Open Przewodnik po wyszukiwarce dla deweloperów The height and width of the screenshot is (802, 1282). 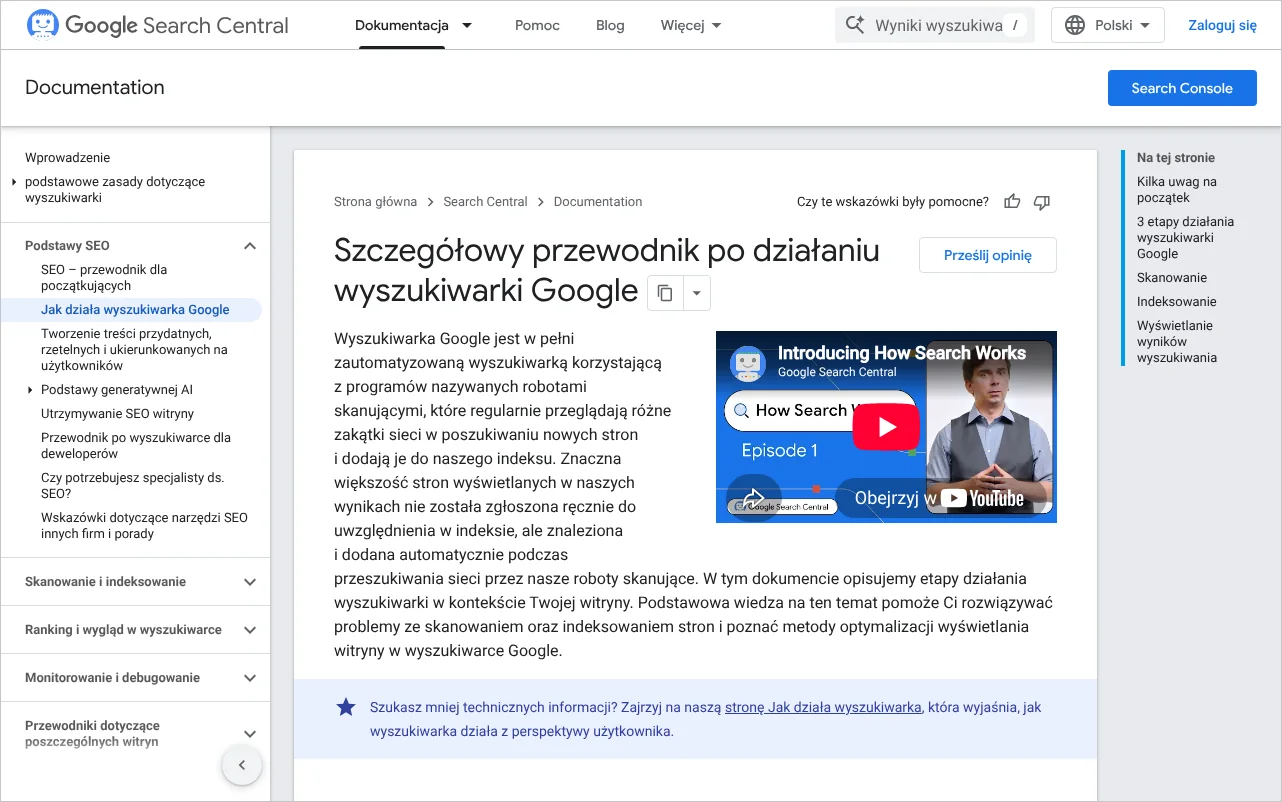point(136,446)
